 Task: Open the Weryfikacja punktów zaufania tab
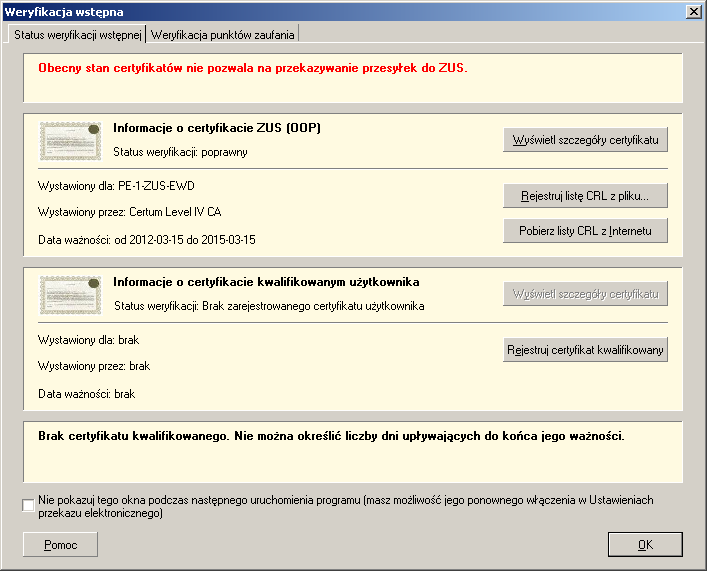[x=222, y=35]
